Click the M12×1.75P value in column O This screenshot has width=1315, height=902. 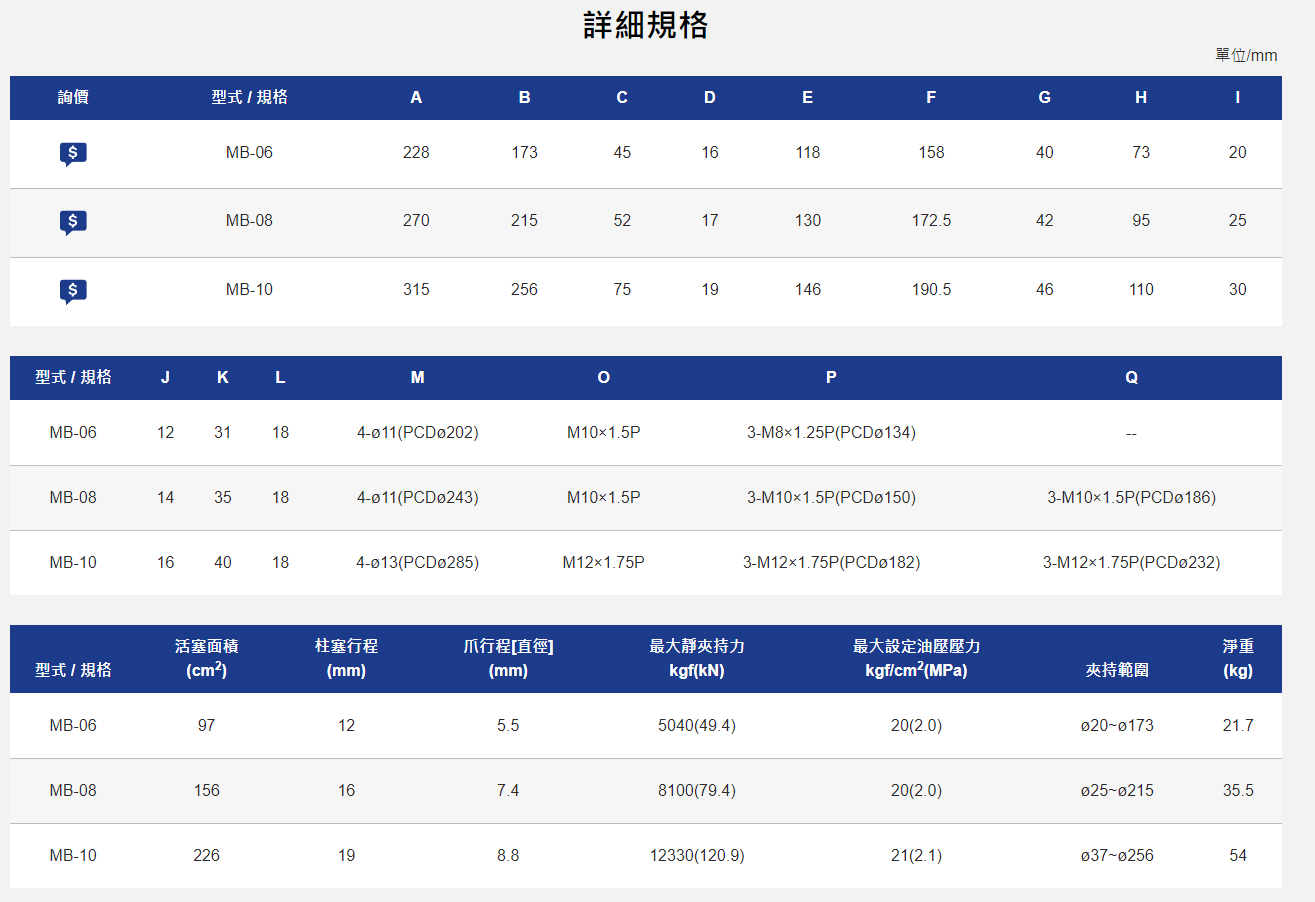click(603, 563)
